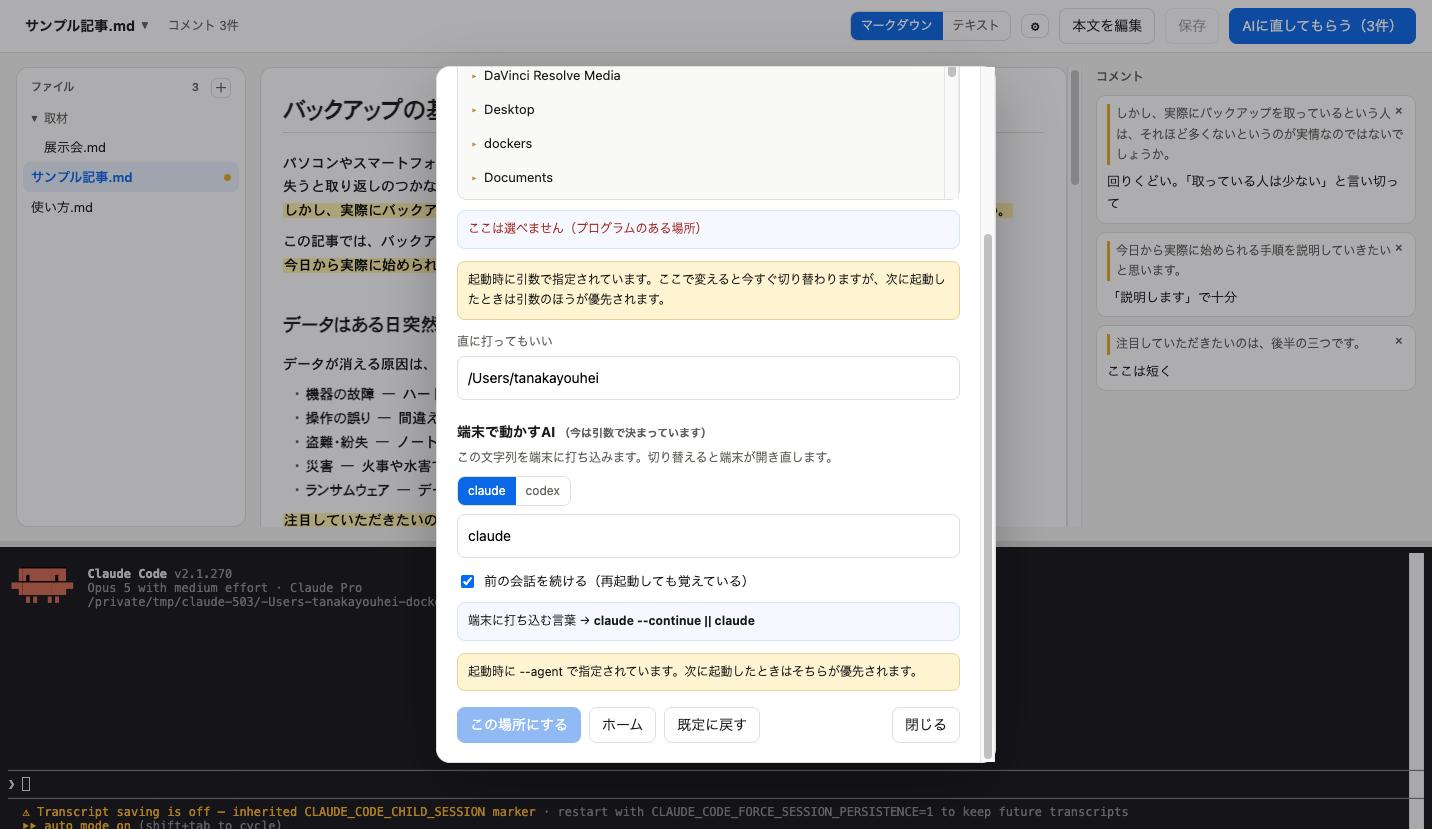Viewport: 1432px width, 829px height.
Task: Click the コメント 3件 label in header
Action: click(203, 25)
